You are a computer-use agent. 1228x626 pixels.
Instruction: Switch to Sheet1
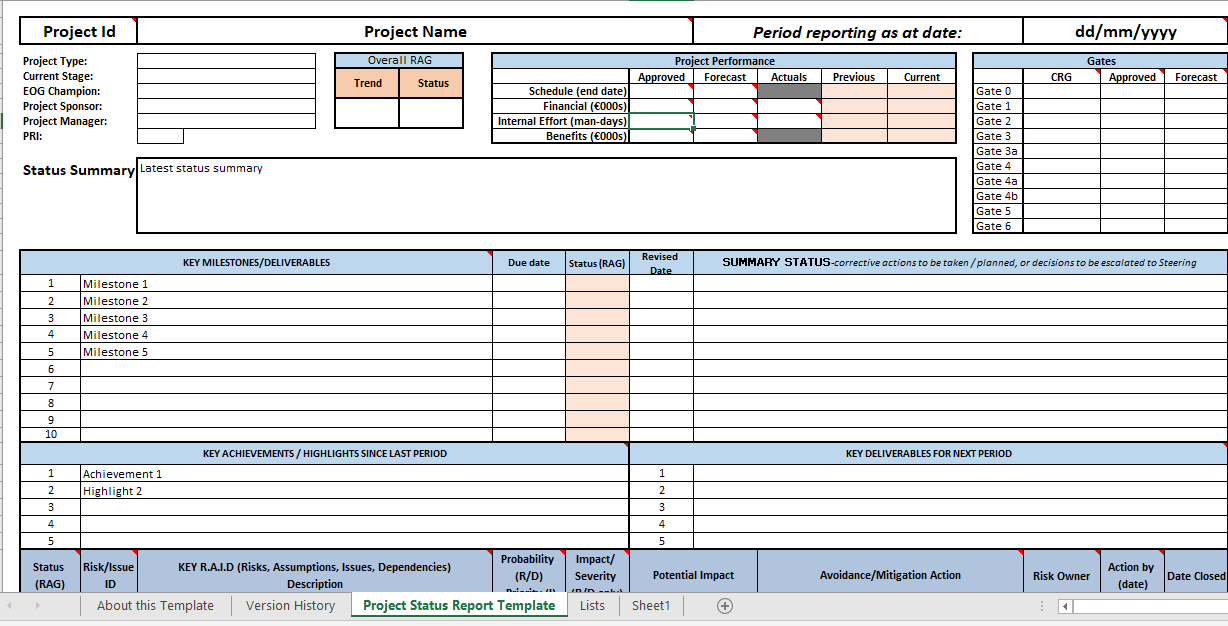[x=650, y=606]
